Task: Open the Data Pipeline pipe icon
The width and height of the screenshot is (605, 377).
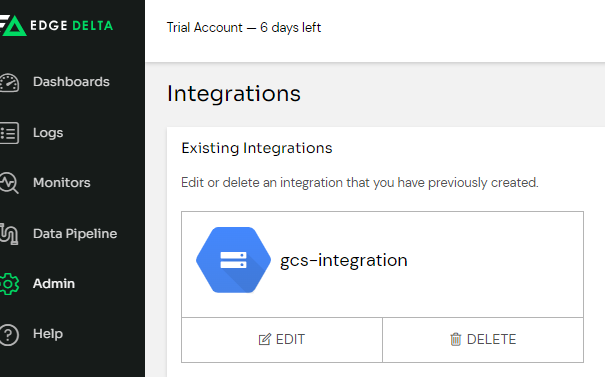Action: click(x=9, y=233)
